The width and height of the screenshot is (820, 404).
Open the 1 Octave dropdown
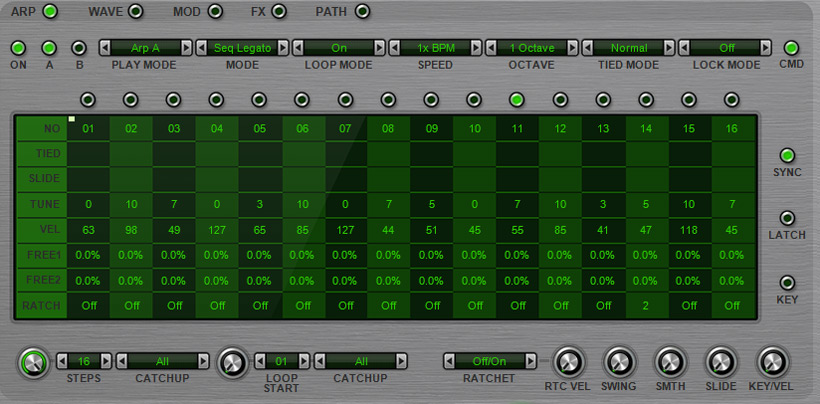pos(532,48)
